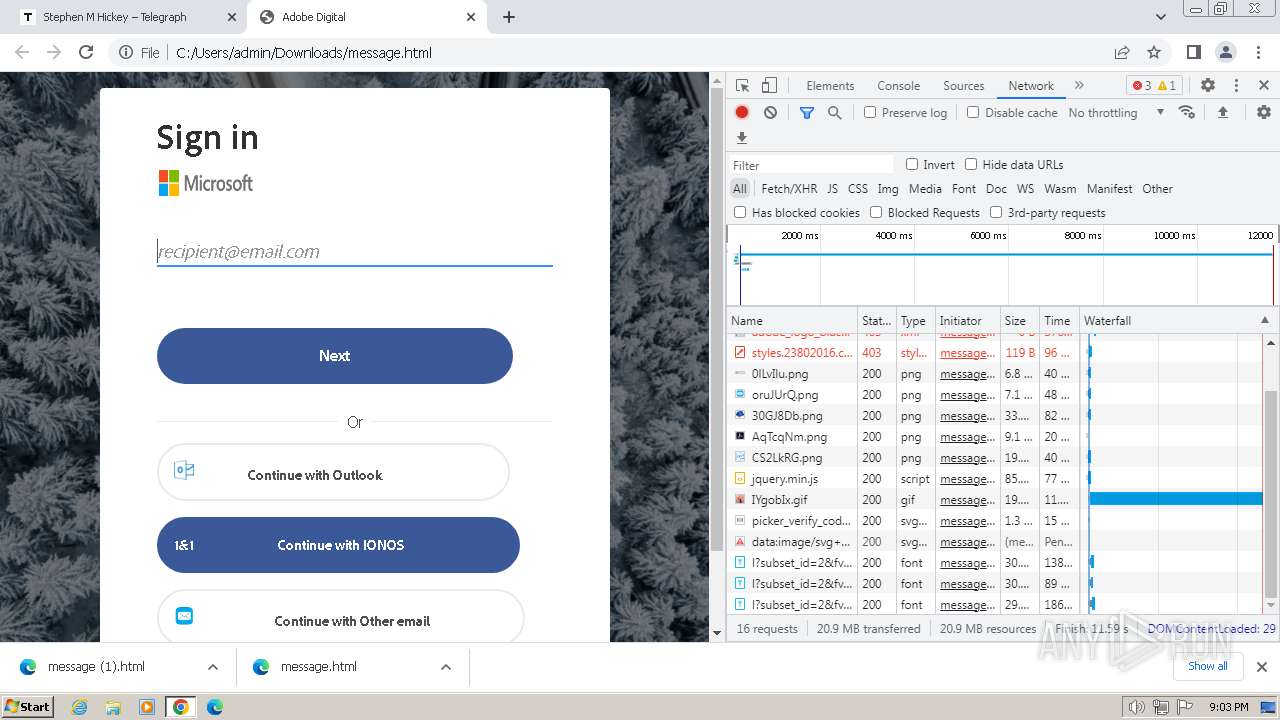Open the Sources tab
Screen dimensions: 1280x720
tap(963, 86)
